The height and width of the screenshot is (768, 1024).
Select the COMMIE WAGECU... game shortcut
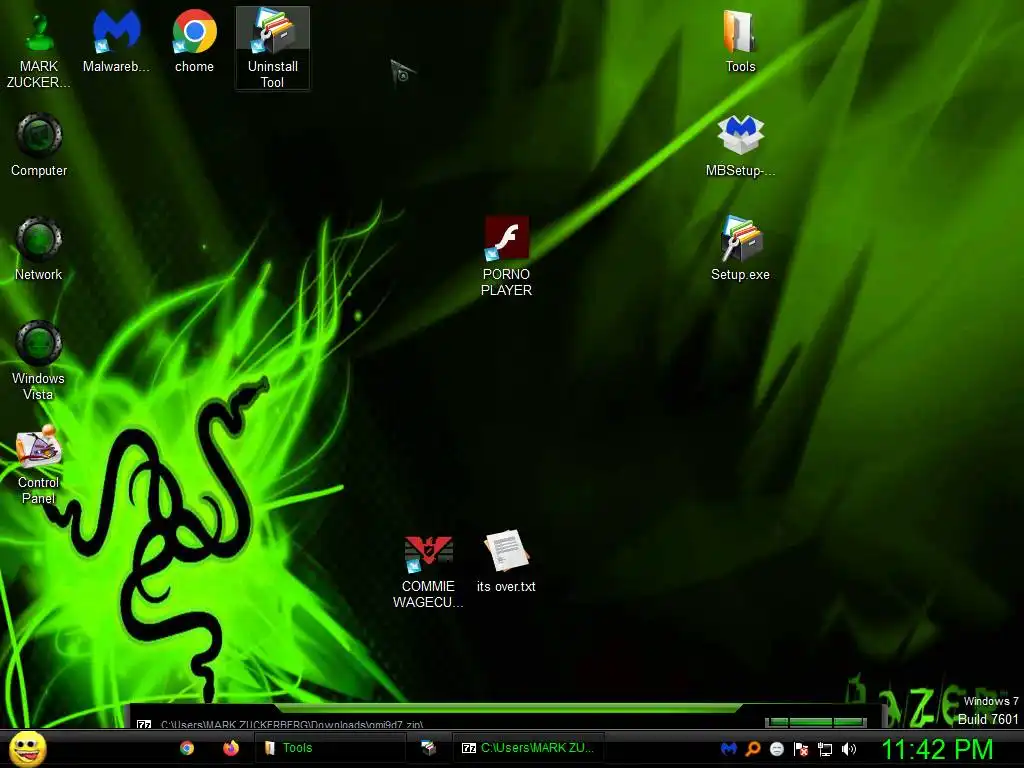click(x=428, y=572)
